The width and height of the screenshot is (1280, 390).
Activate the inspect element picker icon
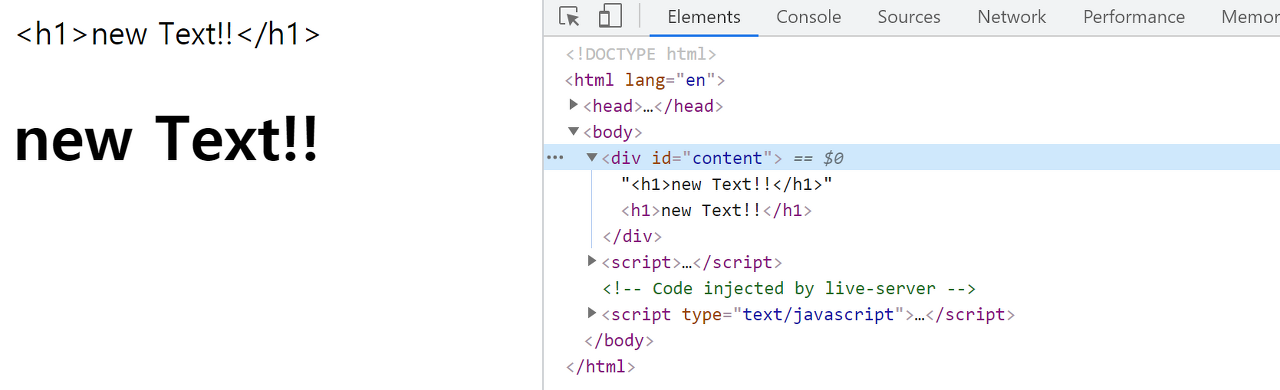[x=570, y=17]
